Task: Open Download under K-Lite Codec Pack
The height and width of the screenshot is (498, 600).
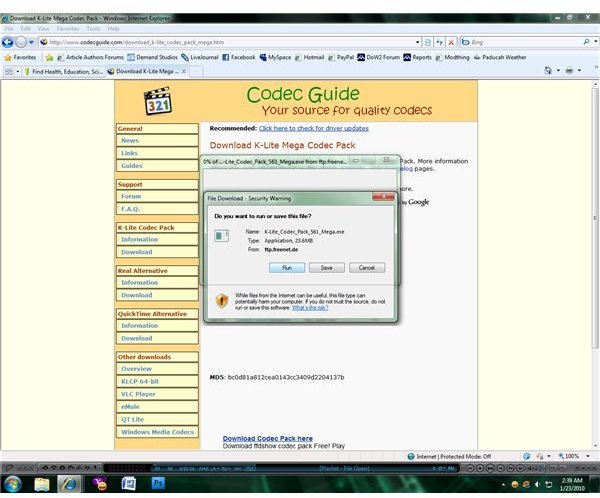Action: coord(157,252)
